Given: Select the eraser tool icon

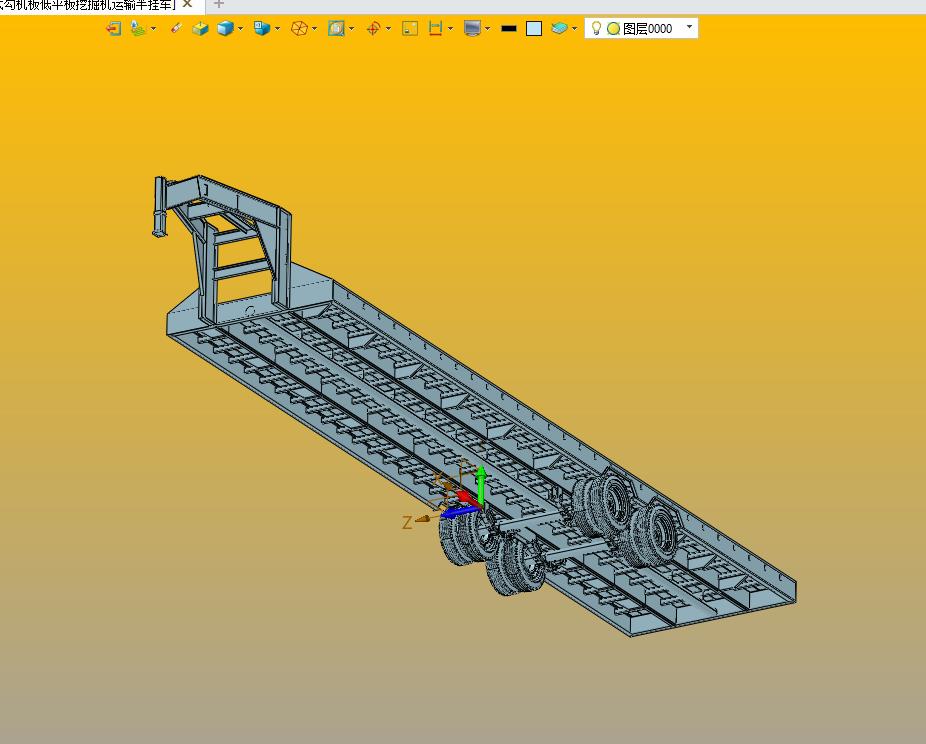Looking at the screenshot, I should point(175,28).
